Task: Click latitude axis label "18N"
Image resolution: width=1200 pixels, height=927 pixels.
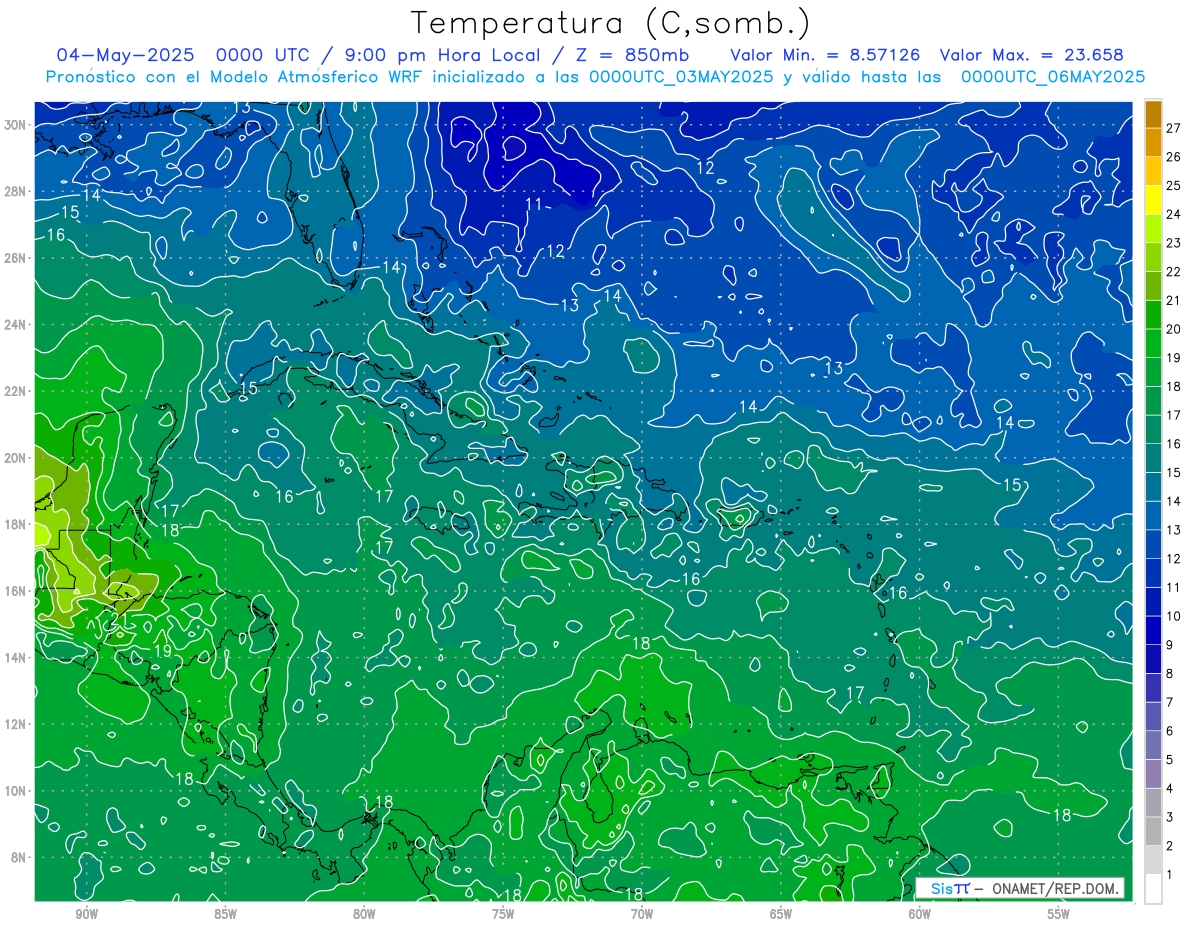Action: point(15,524)
